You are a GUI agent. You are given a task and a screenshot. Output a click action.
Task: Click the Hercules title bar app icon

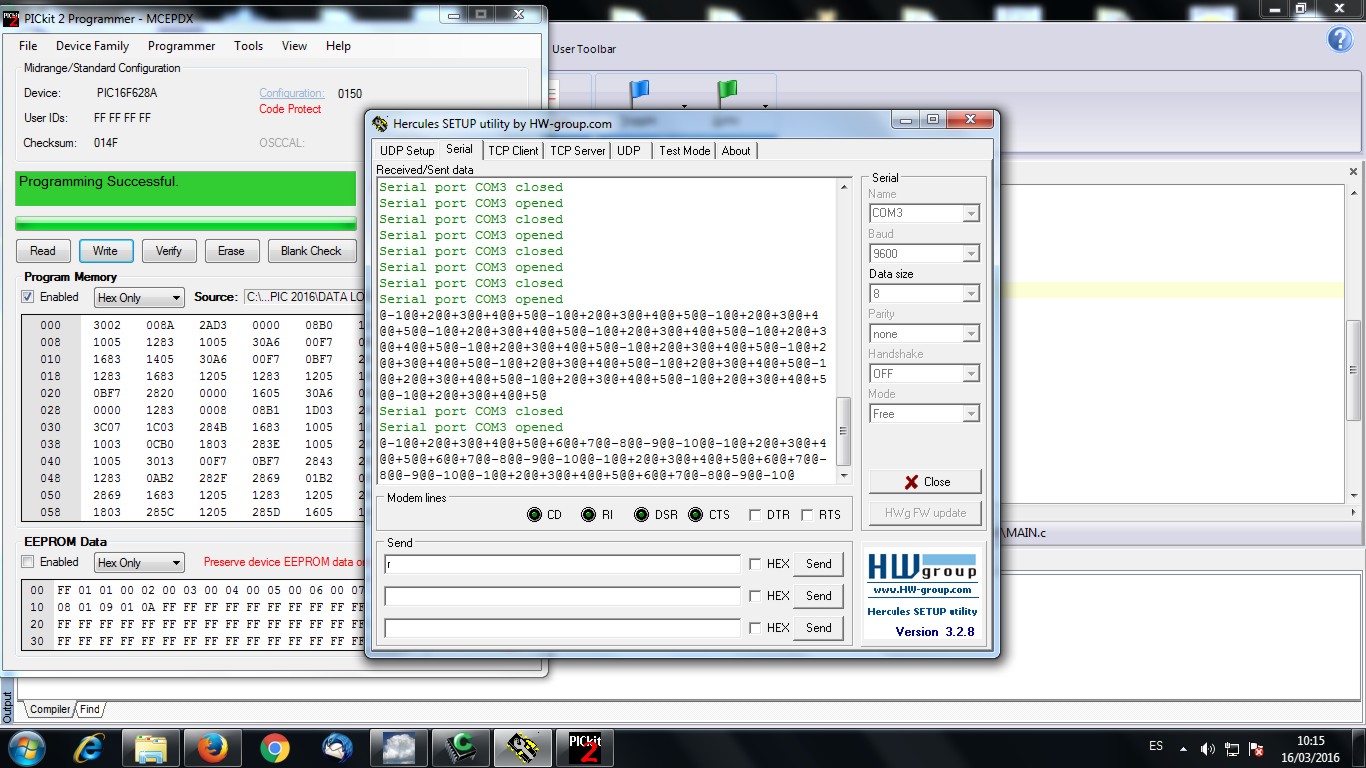point(380,124)
